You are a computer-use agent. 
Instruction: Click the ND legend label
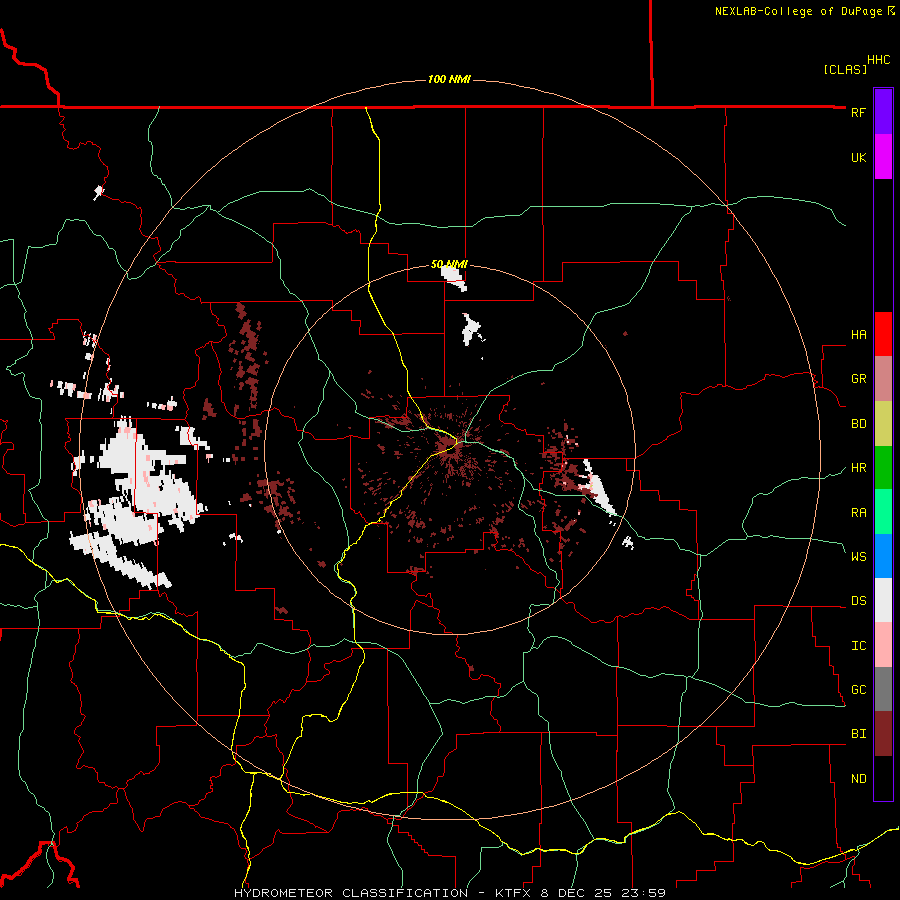click(x=858, y=779)
